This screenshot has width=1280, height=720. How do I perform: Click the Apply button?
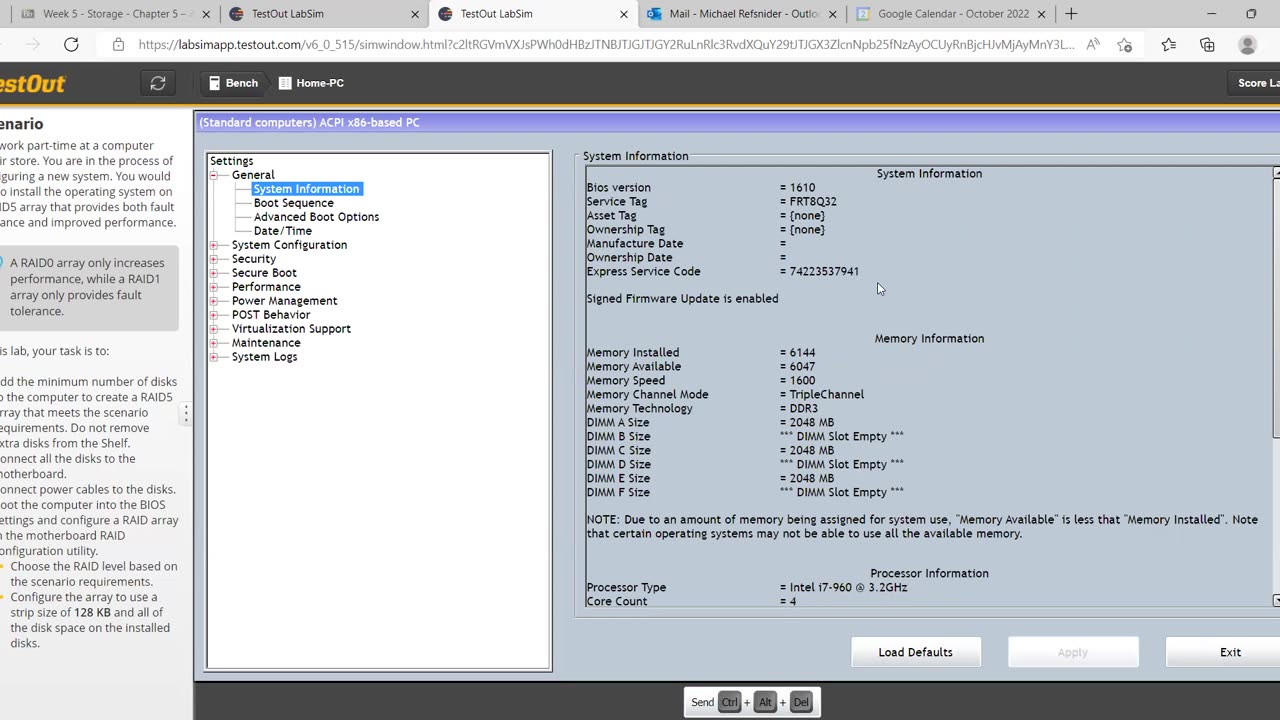click(x=1072, y=652)
